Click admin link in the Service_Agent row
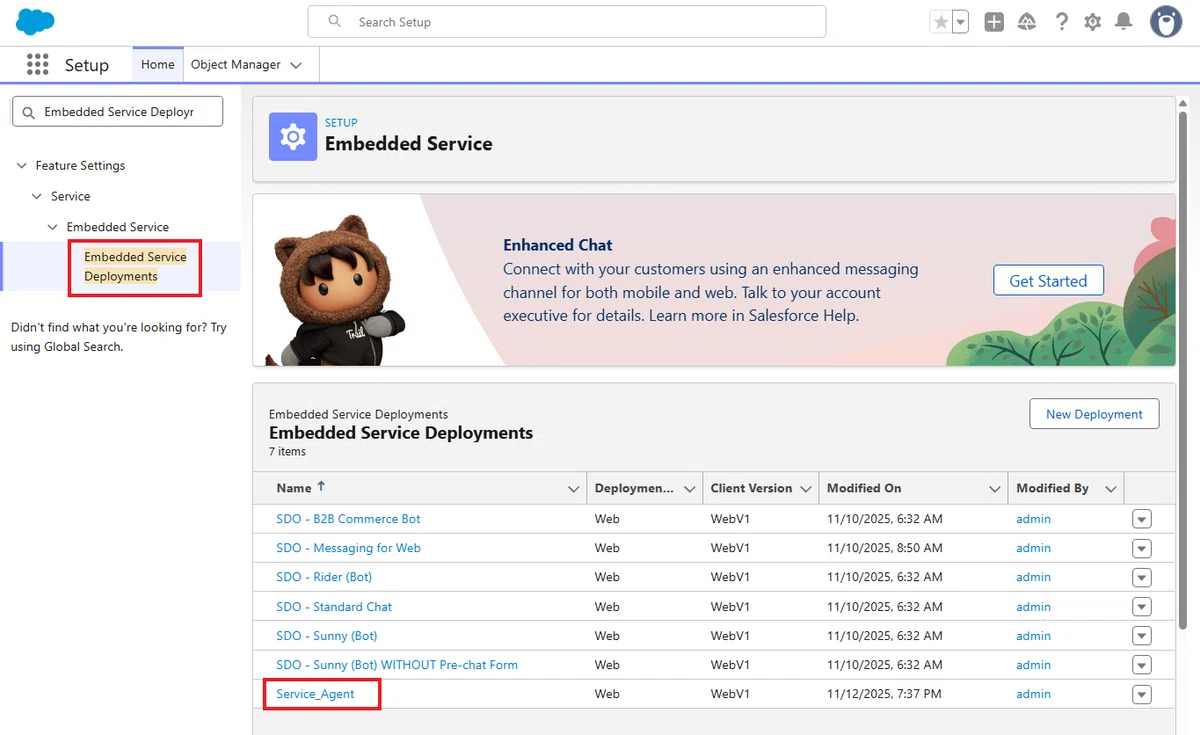This screenshot has width=1200, height=735. point(1033,694)
